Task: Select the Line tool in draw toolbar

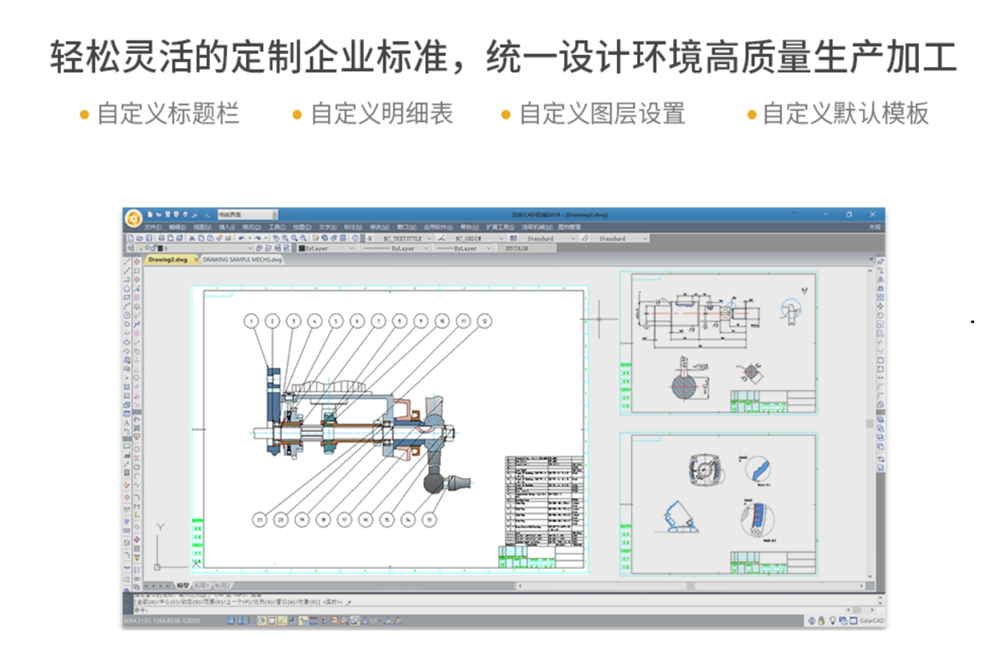Action: (127, 261)
